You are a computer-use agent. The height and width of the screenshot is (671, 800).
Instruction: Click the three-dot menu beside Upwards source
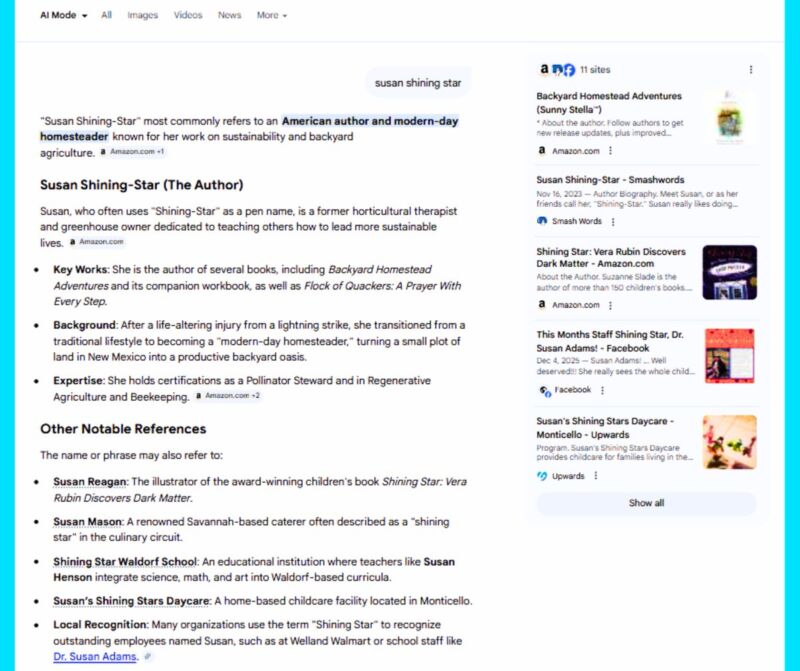click(x=595, y=476)
